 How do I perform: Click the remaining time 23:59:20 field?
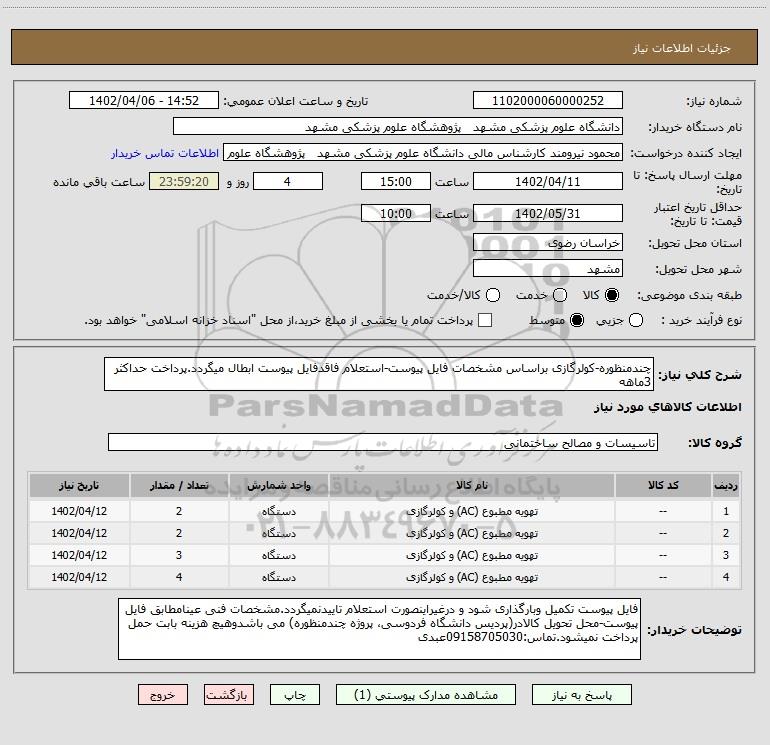[184, 181]
